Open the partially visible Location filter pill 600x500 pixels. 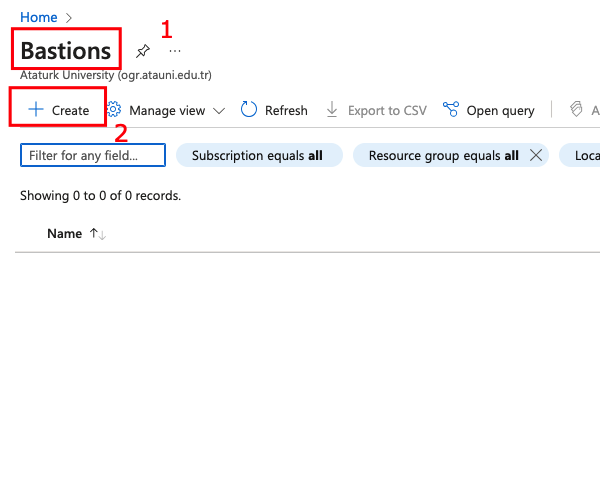coord(581,155)
